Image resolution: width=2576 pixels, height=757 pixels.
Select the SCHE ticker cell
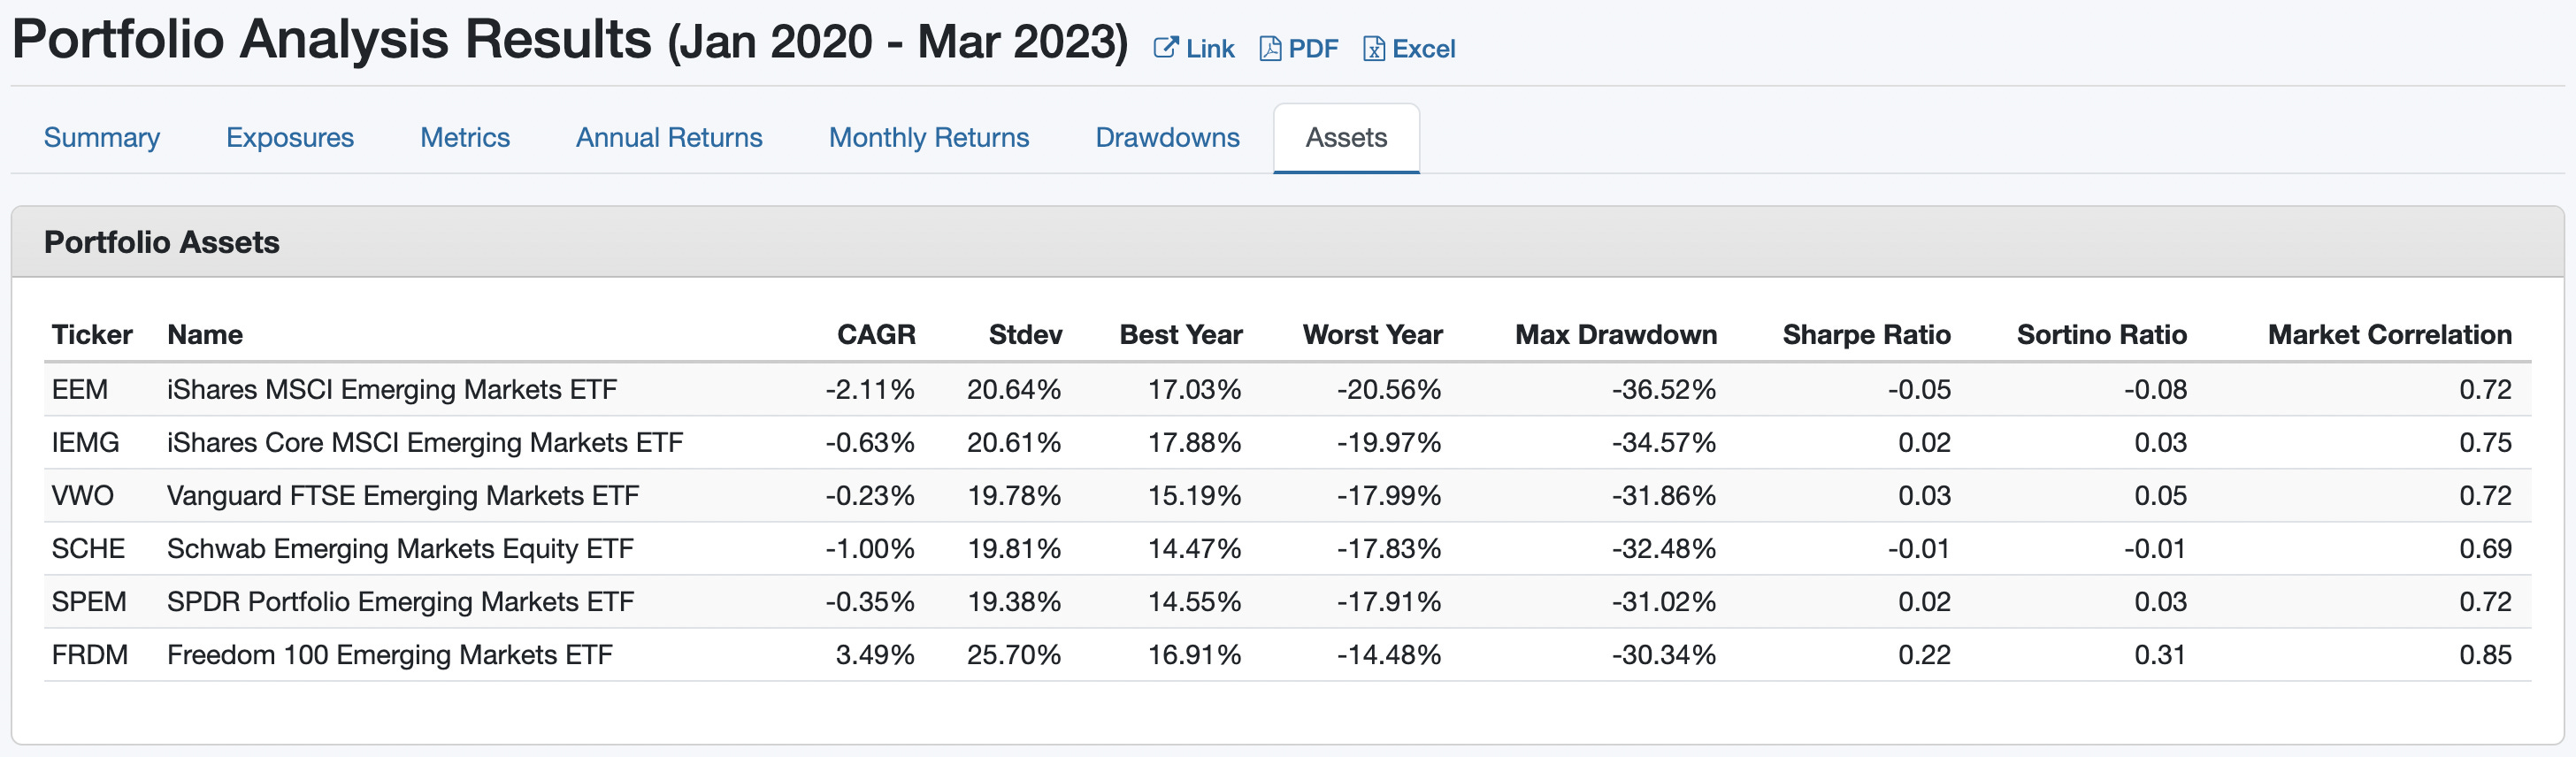[88, 548]
